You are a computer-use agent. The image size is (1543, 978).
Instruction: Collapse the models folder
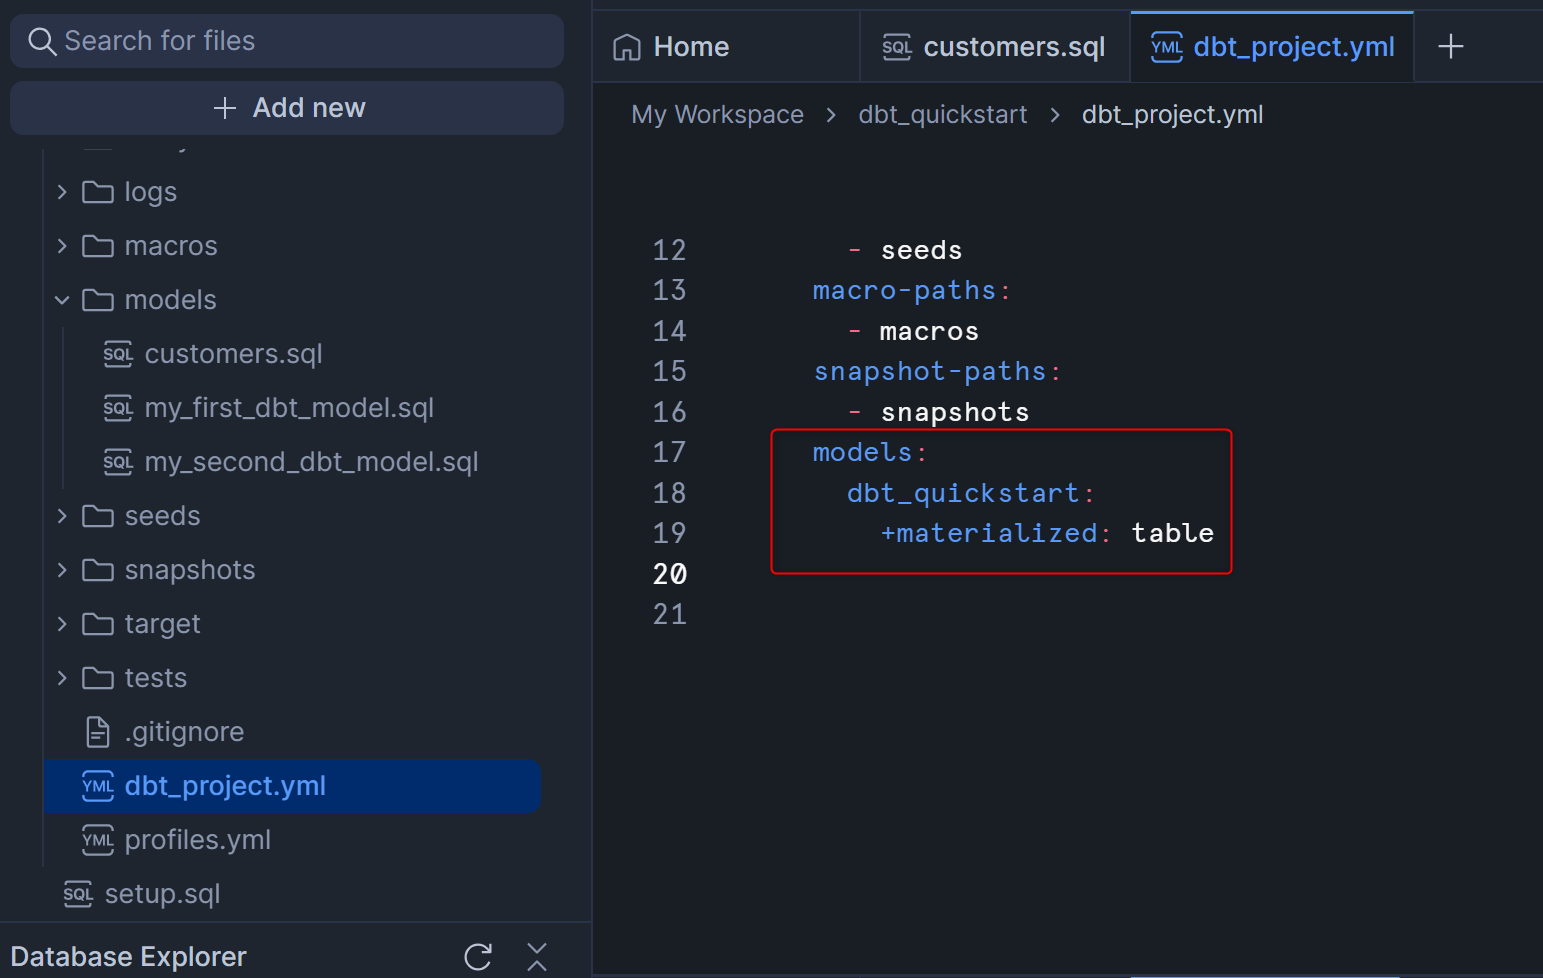tap(62, 300)
